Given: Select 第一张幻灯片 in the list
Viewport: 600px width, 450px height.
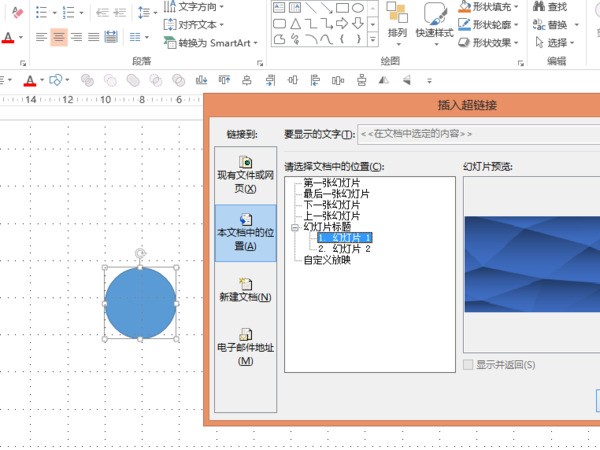Looking at the screenshot, I should click(331, 183).
